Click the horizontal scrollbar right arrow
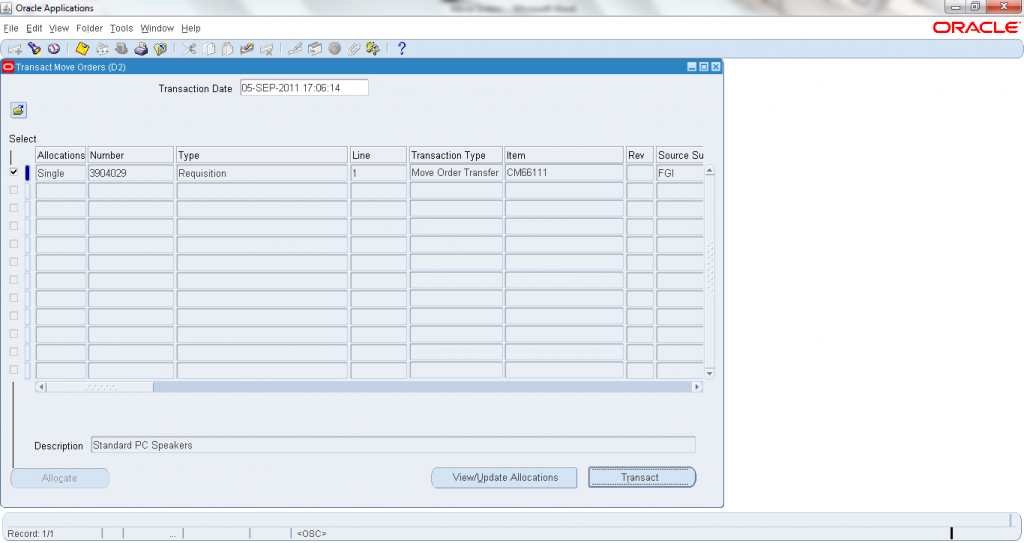 698,387
